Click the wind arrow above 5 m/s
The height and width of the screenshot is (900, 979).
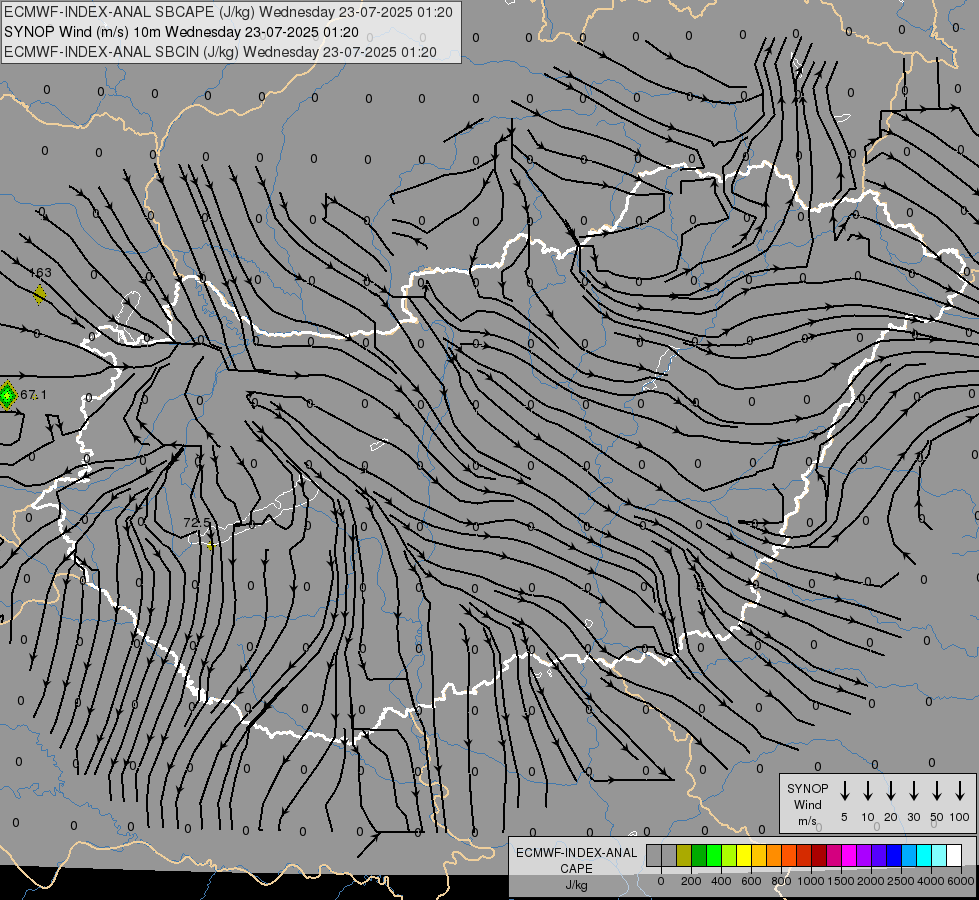844,791
